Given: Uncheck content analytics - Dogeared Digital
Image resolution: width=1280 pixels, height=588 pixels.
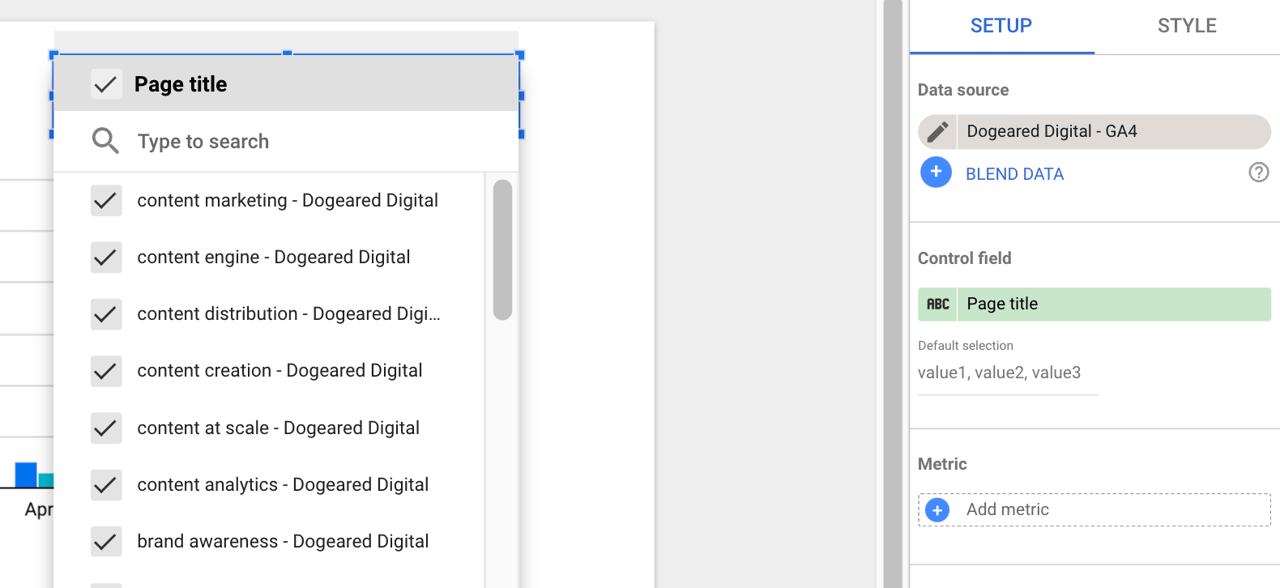Looking at the screenshot, I should [105, 484].
